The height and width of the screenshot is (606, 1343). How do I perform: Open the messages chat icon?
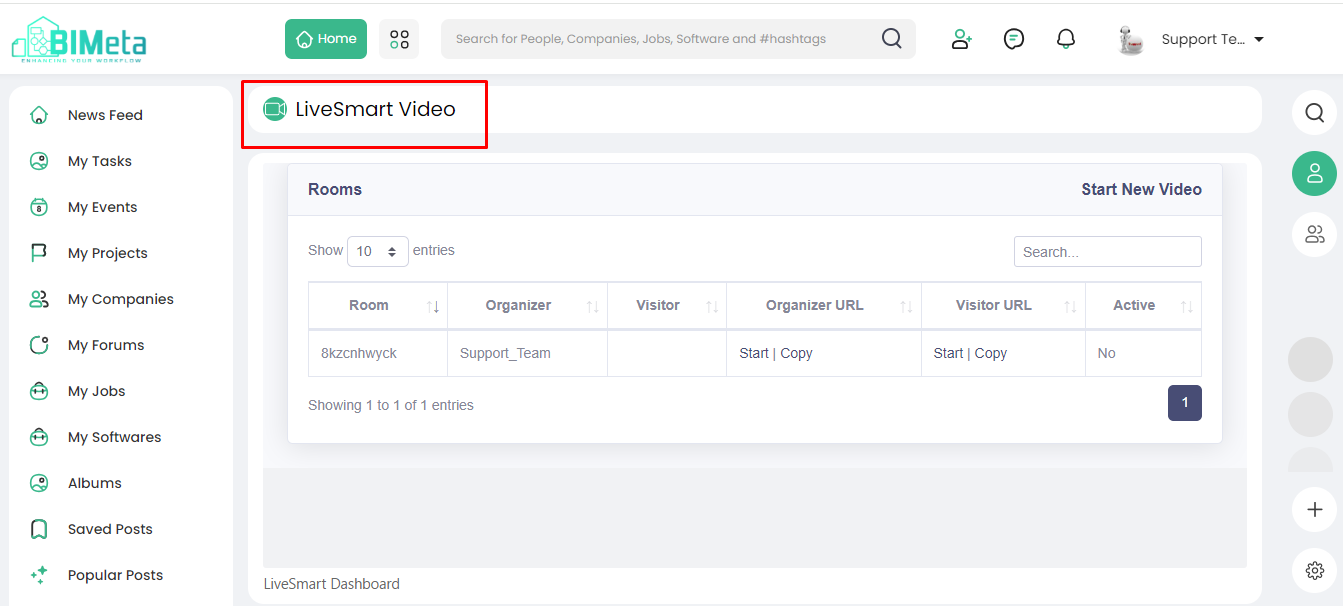click(1014, 39)
